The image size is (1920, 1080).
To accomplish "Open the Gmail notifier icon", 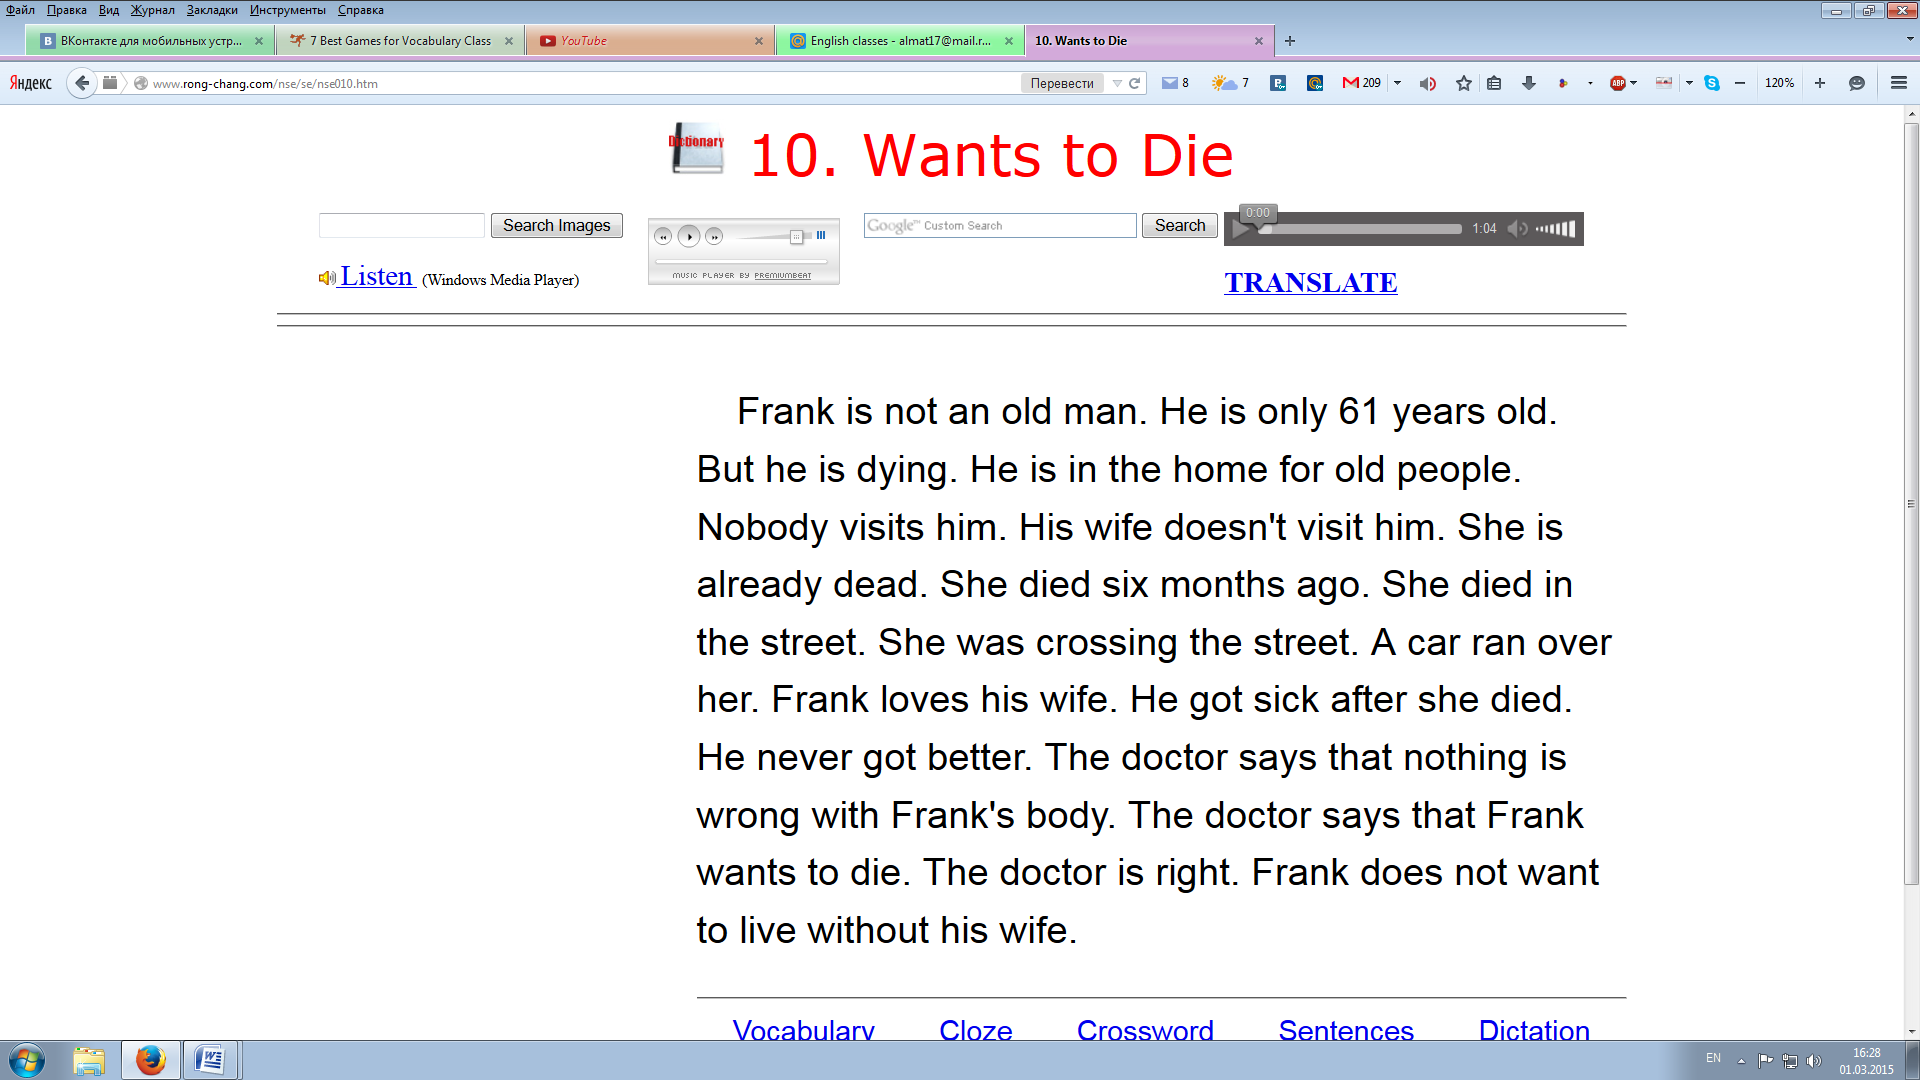I will pyautogui.click(x=1351, y=83).
